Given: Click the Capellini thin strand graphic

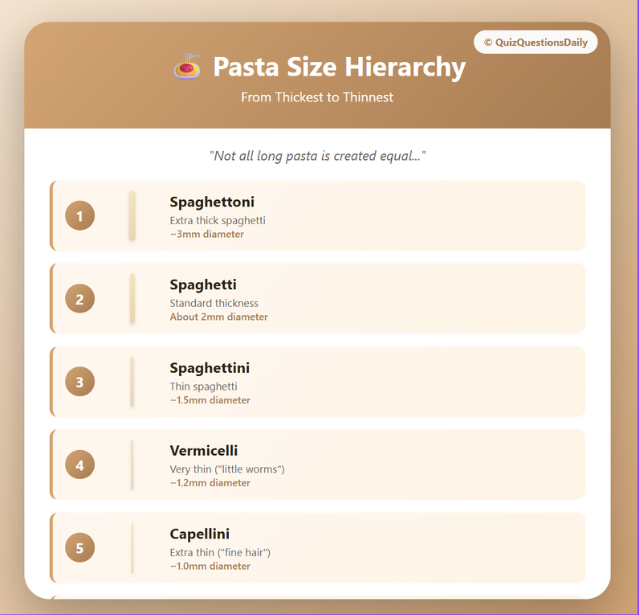Looking at the screenshot, I should (x=132, y=547).
